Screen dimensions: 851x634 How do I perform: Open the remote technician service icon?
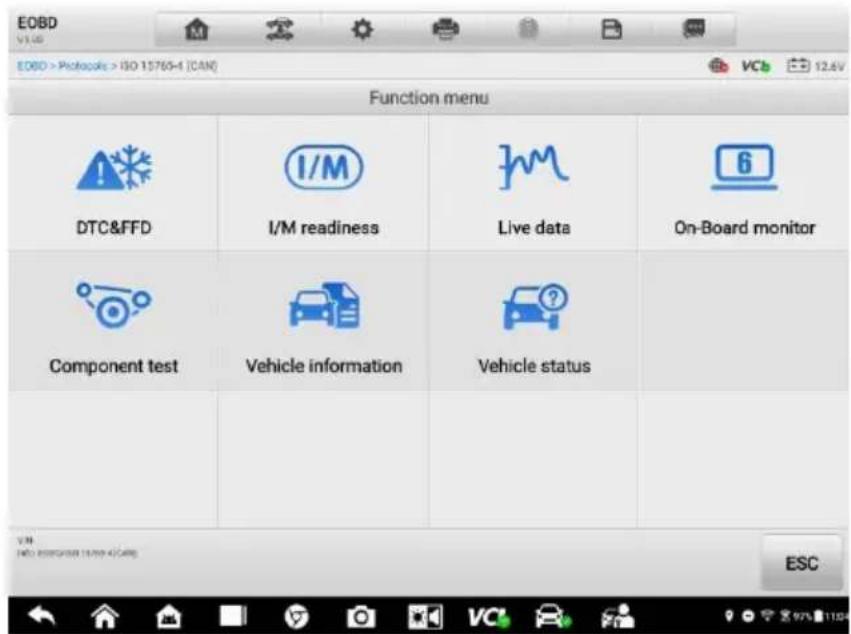[x=618, y=617]
